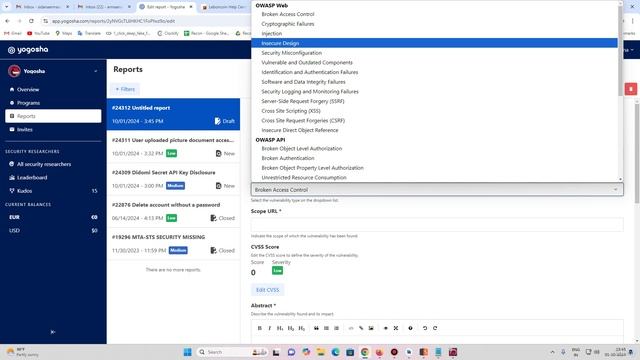Choose Security Logging and Monitoring Failures
This screenshot has height=360, width=640.
coord(434,91)
